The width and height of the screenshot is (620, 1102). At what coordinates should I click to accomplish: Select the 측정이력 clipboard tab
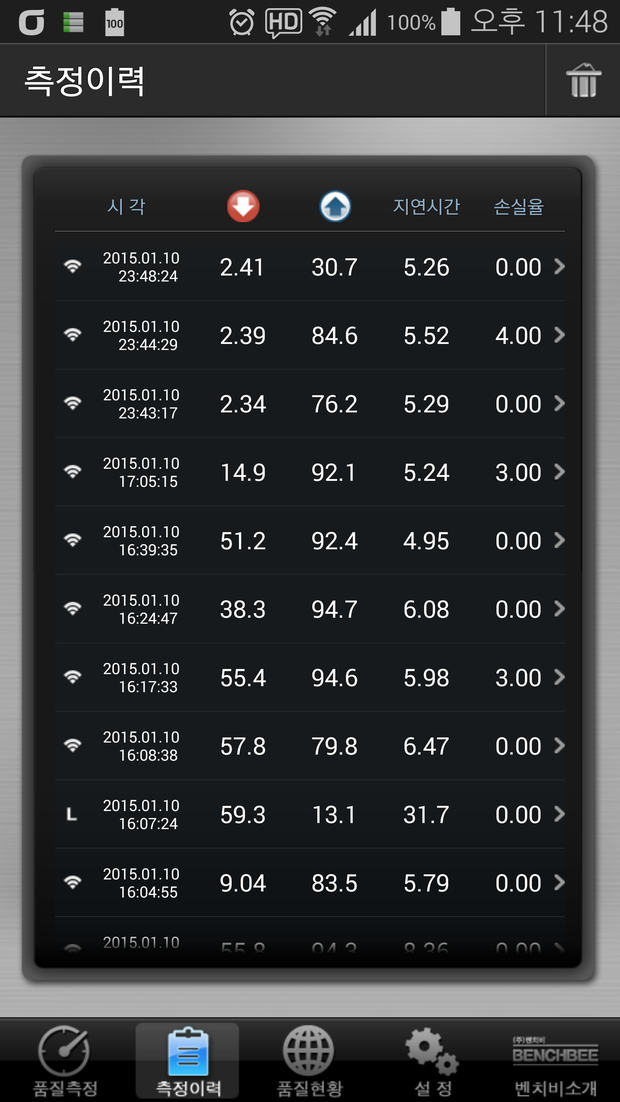pyautogui.click(x=187, y=1061)
